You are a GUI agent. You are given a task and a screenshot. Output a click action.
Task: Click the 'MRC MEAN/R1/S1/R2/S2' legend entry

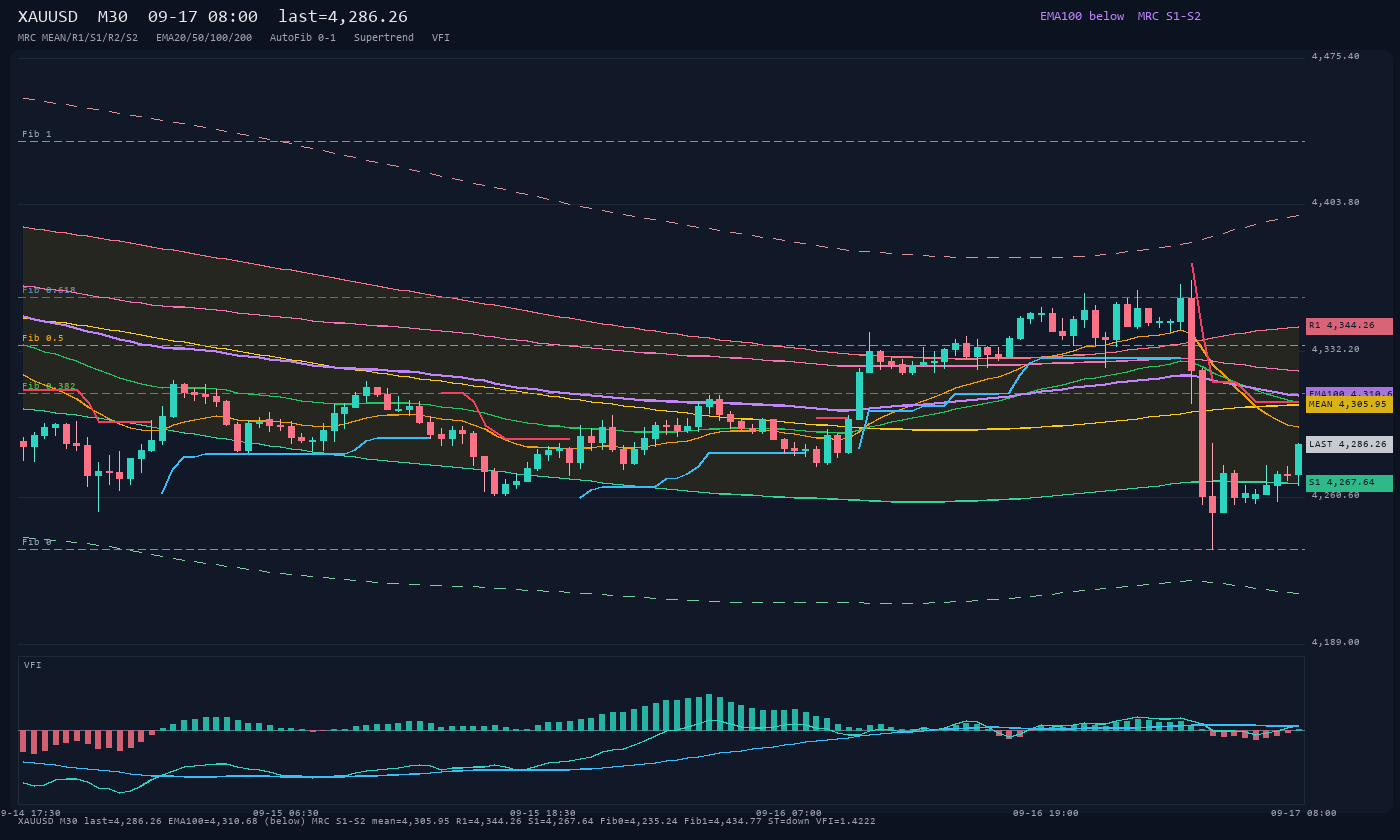[x=78, y=37]
